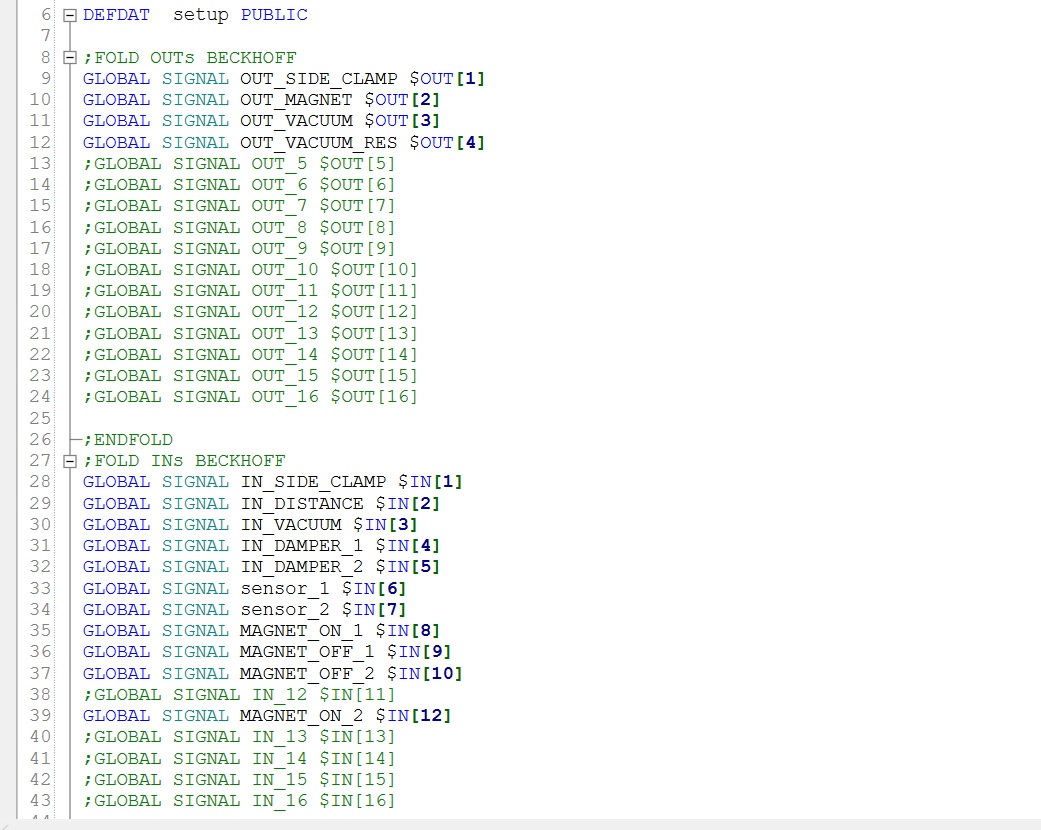Click the $IN[10] index on MAGNET_OFF_2 line
This screenshot has height=830, width=1041.
pos(425,673)
